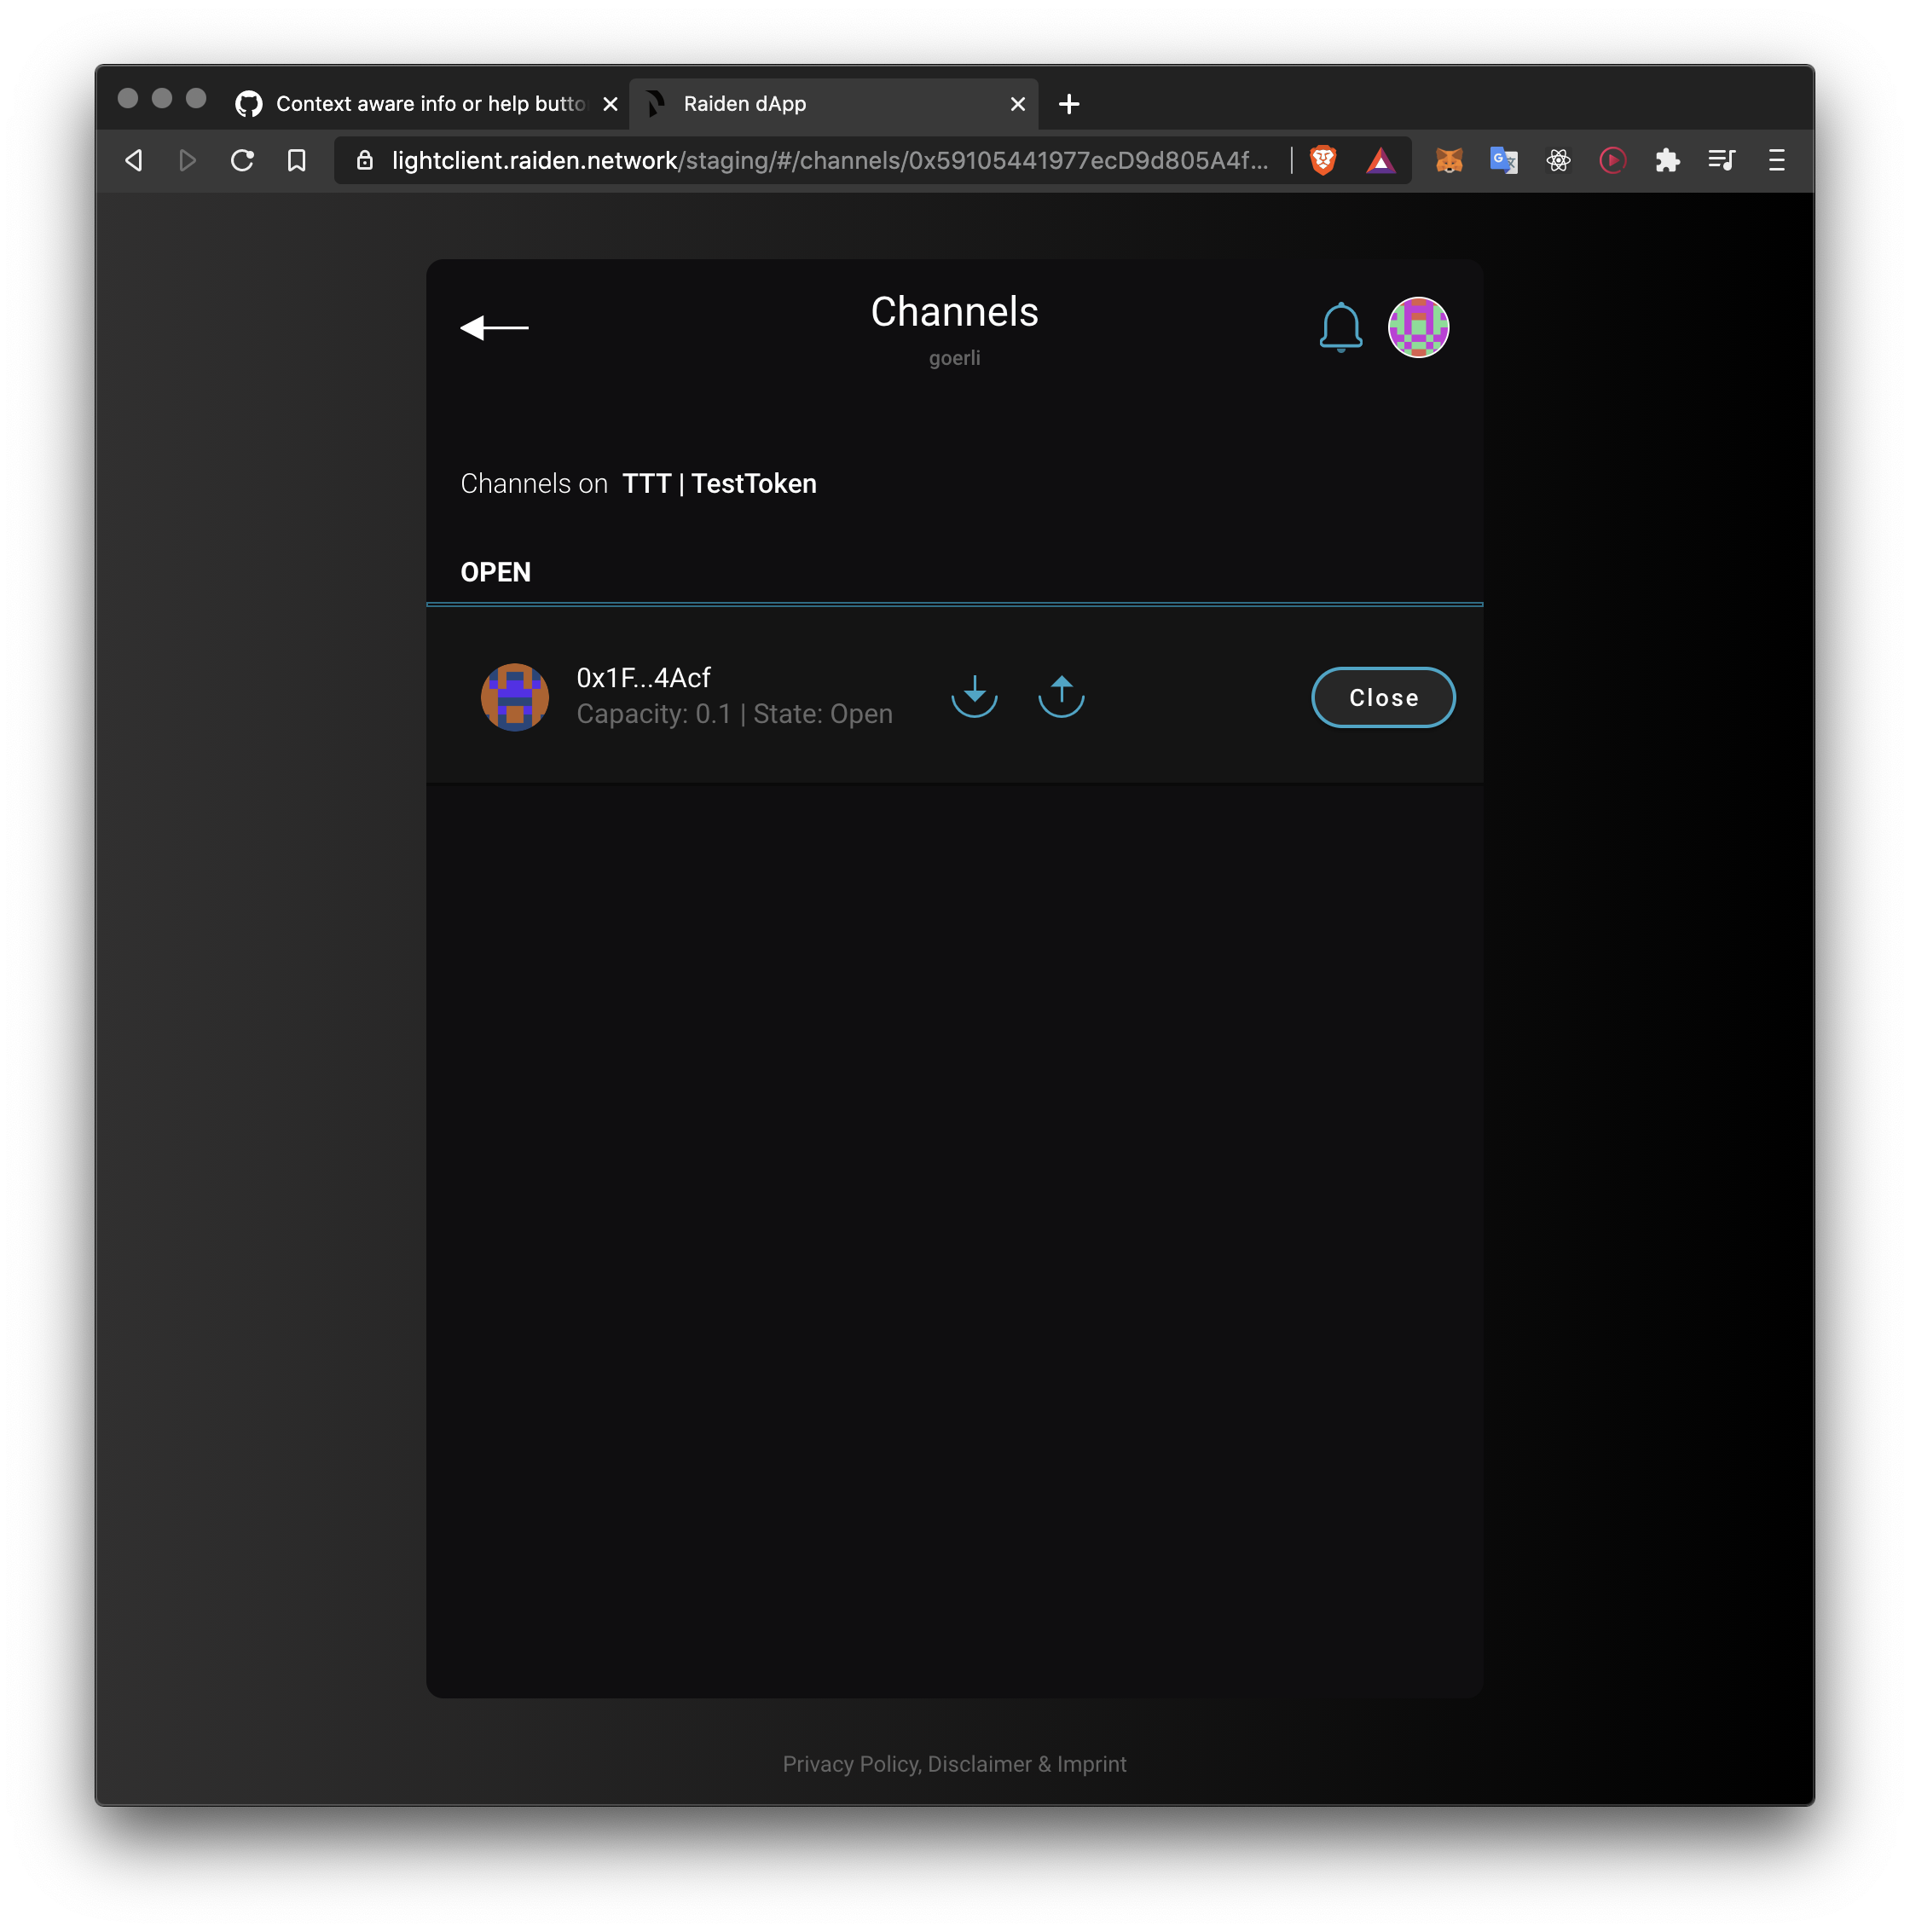This screenshot has width=1910, height=1932.
Task: Open a new browser tab
Action: [1068, 104]
